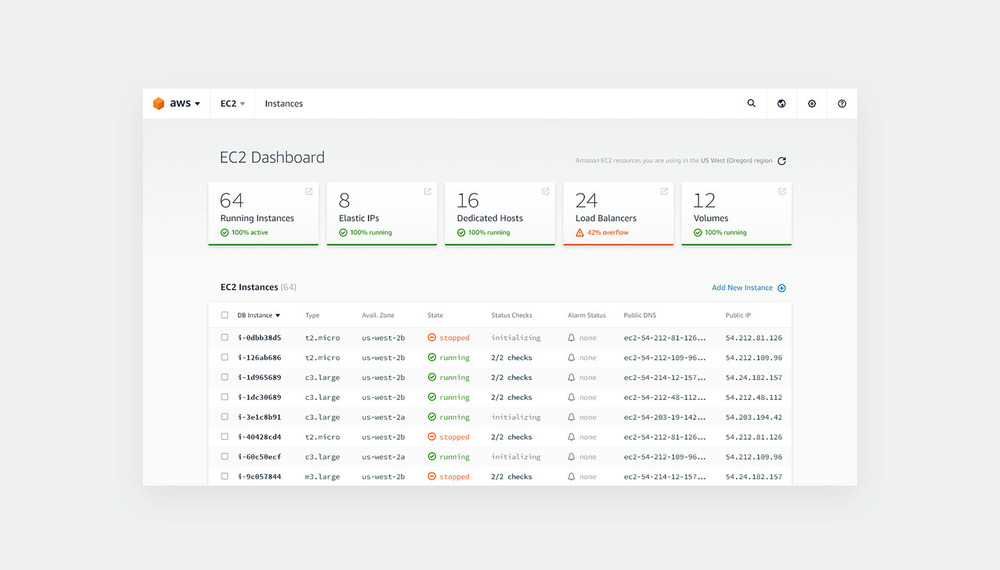Sort by DB Instance column dropdown

(x=259, y=315)
